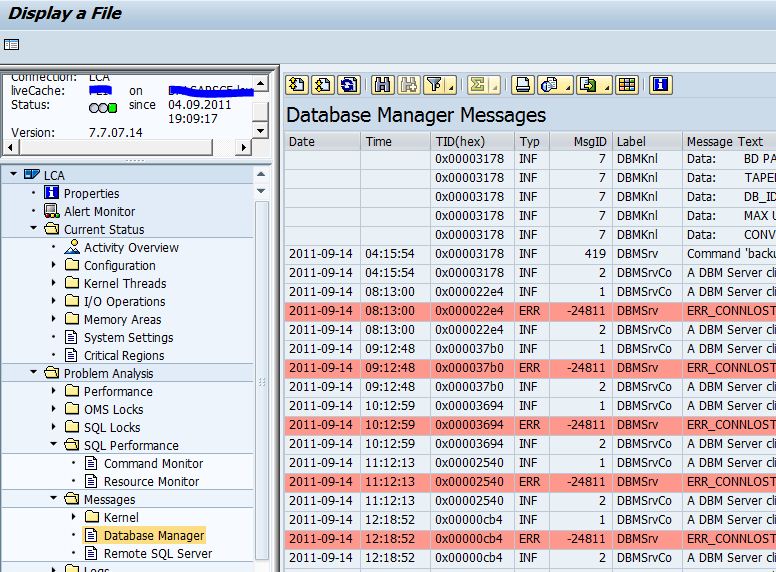Click the blue Information icon in toolbar
Viewport: 776px width, 572px height.
tap(661, 85)
